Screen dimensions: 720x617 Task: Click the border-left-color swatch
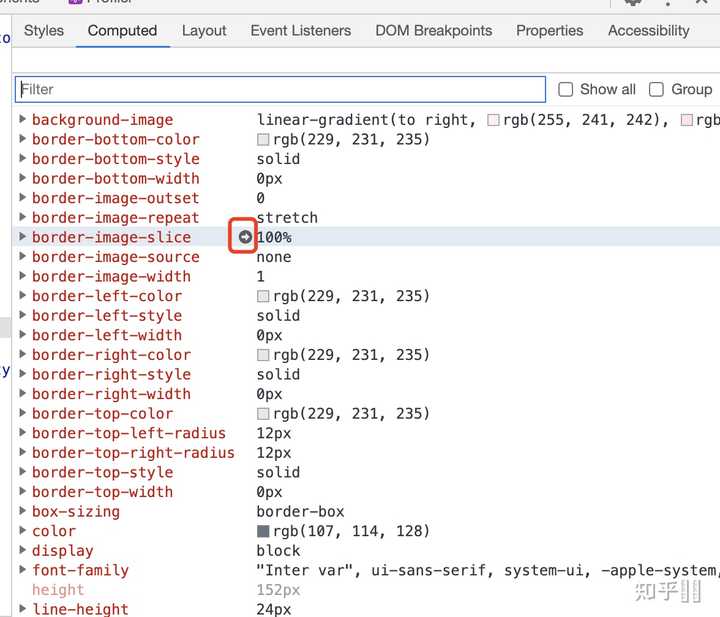tap(263, 297)
